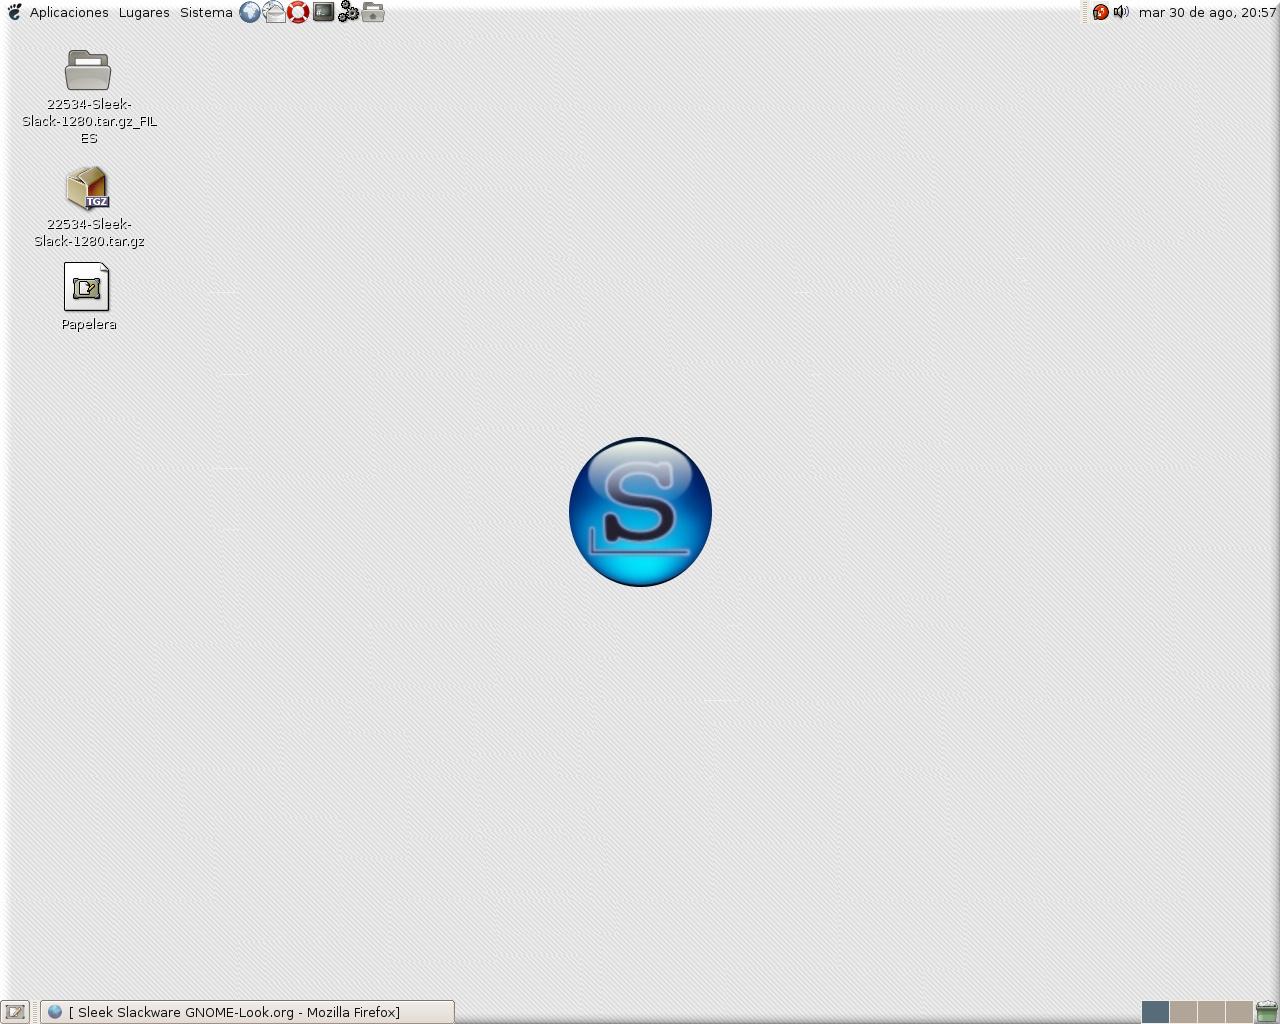Open the home folder launcher in panel
The height and width of the screenshot is (1024, 1280).
pos(373,12)
